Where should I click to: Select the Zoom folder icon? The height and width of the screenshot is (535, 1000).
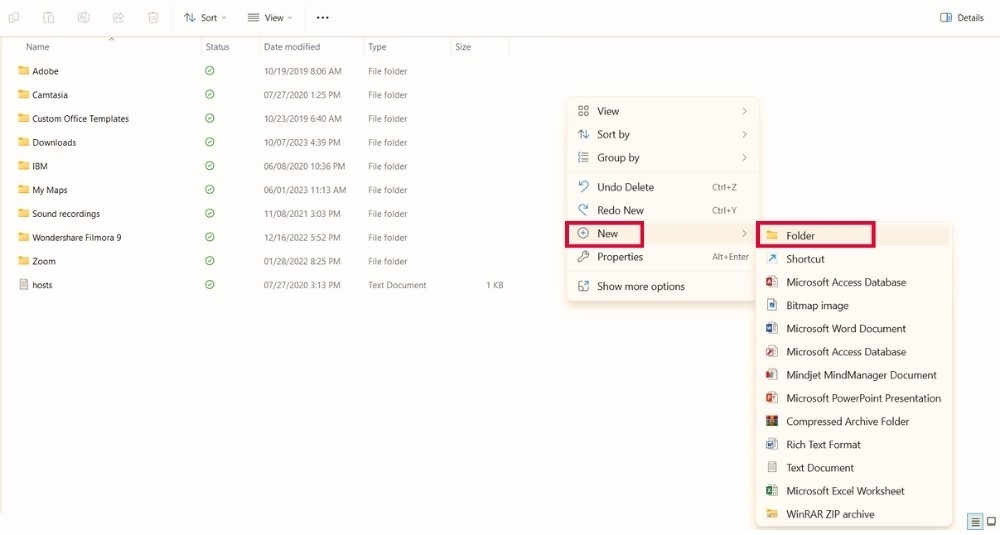click(x=24, y=261)
